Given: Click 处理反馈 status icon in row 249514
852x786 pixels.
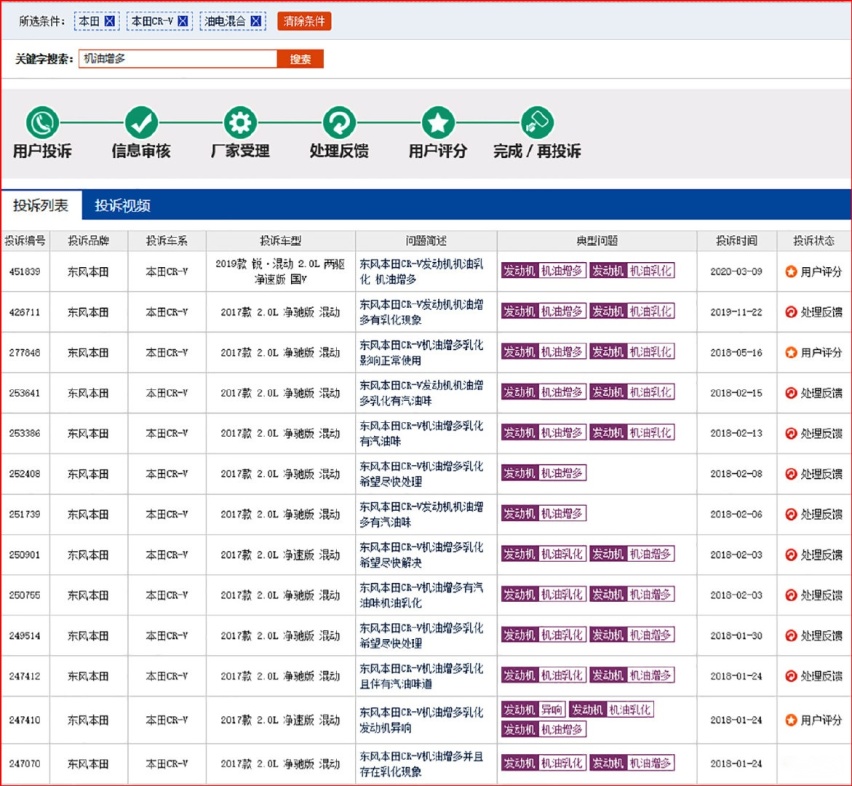Looking at the screenshot, I should point(791,636).
